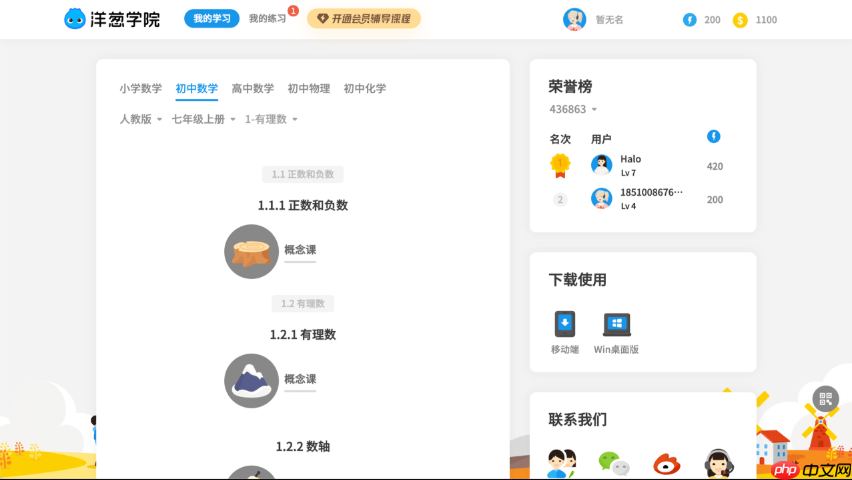This screenshot has height=480, width=852.
Task: Click the 开通会员辅导课程 membership button
Action: pos(364,18)
